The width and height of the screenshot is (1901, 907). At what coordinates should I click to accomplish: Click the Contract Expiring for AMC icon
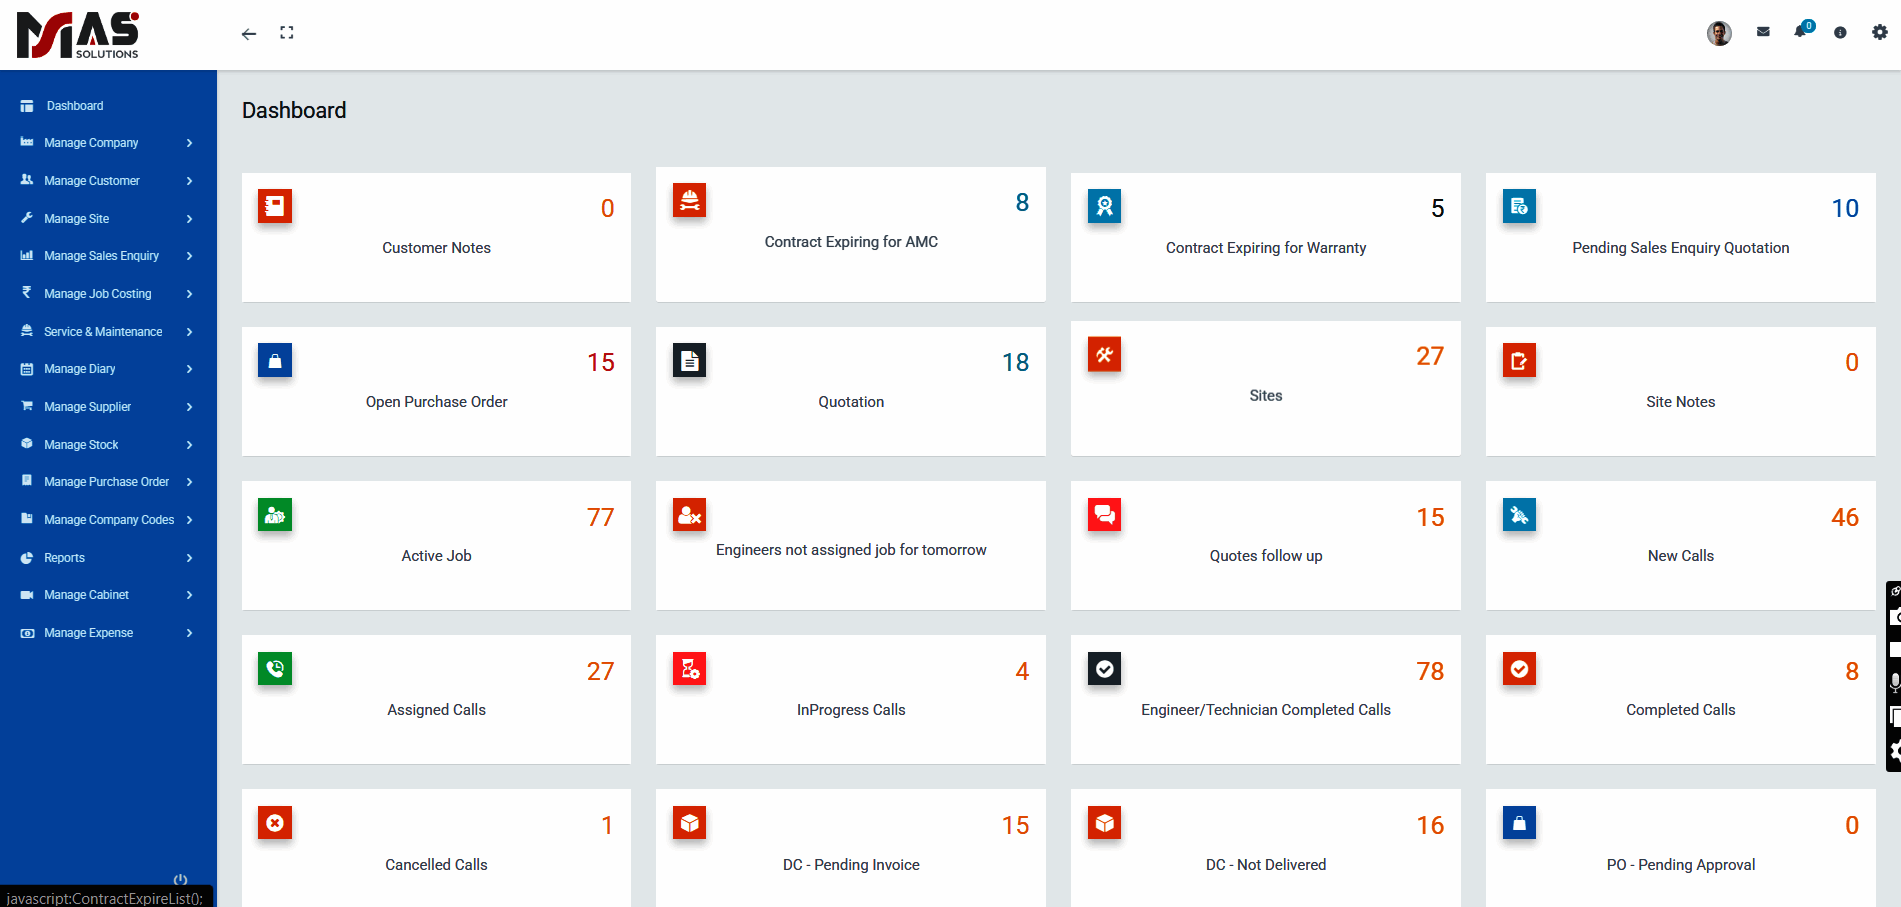click(x=690, y=201)
